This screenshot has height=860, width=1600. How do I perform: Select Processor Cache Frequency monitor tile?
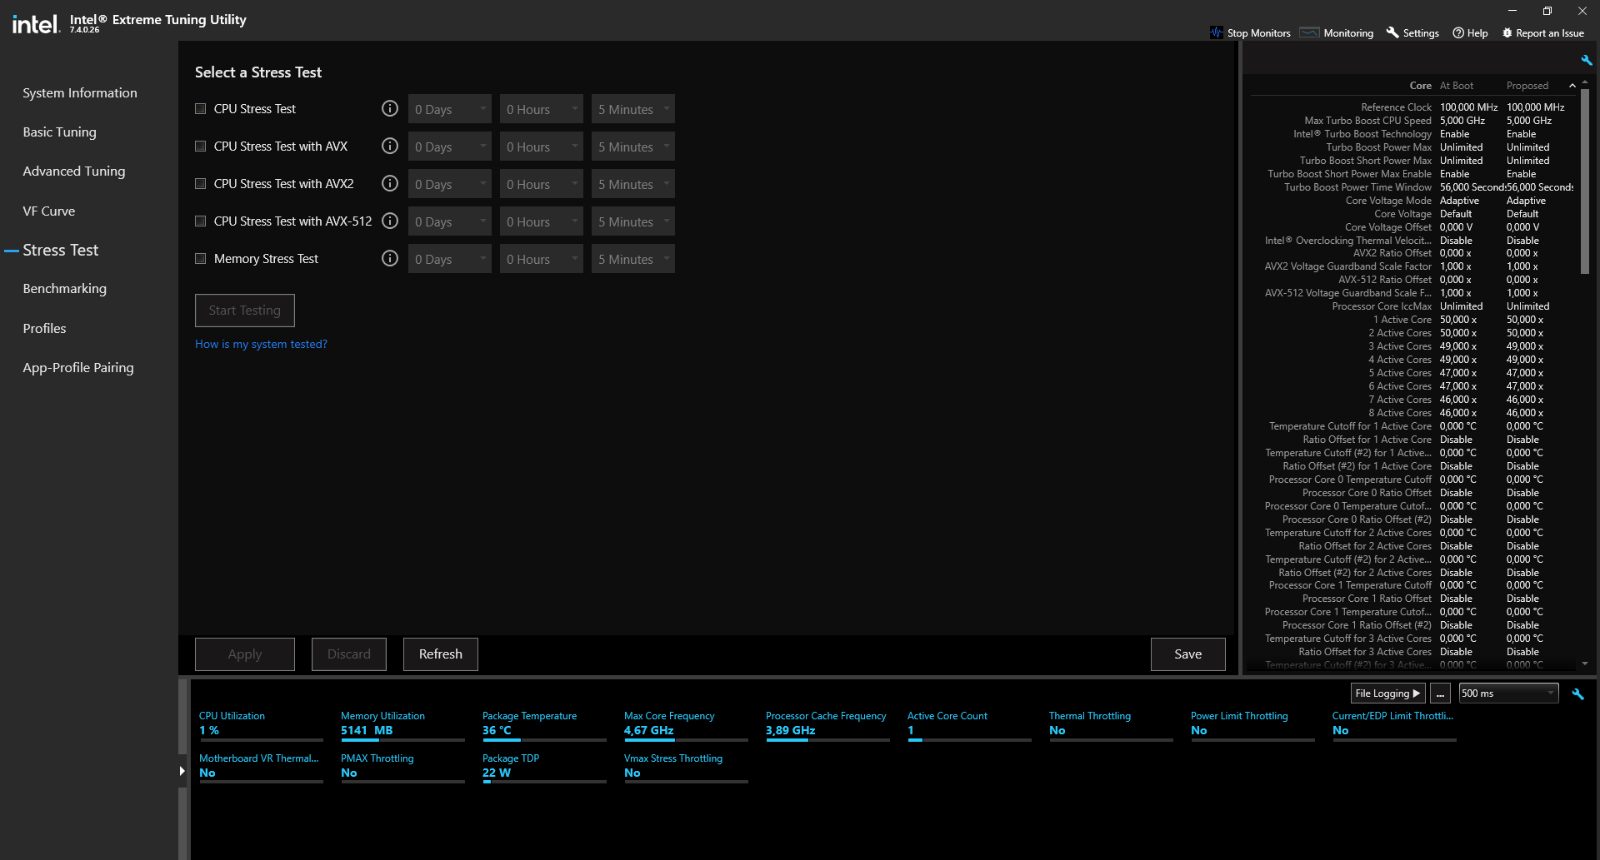coord(828,726)
